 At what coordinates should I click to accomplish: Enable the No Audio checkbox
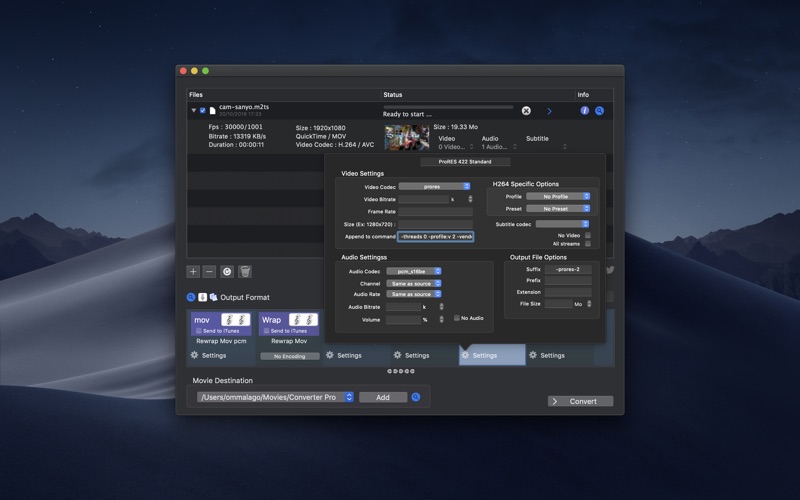click(x=457, y=318)
